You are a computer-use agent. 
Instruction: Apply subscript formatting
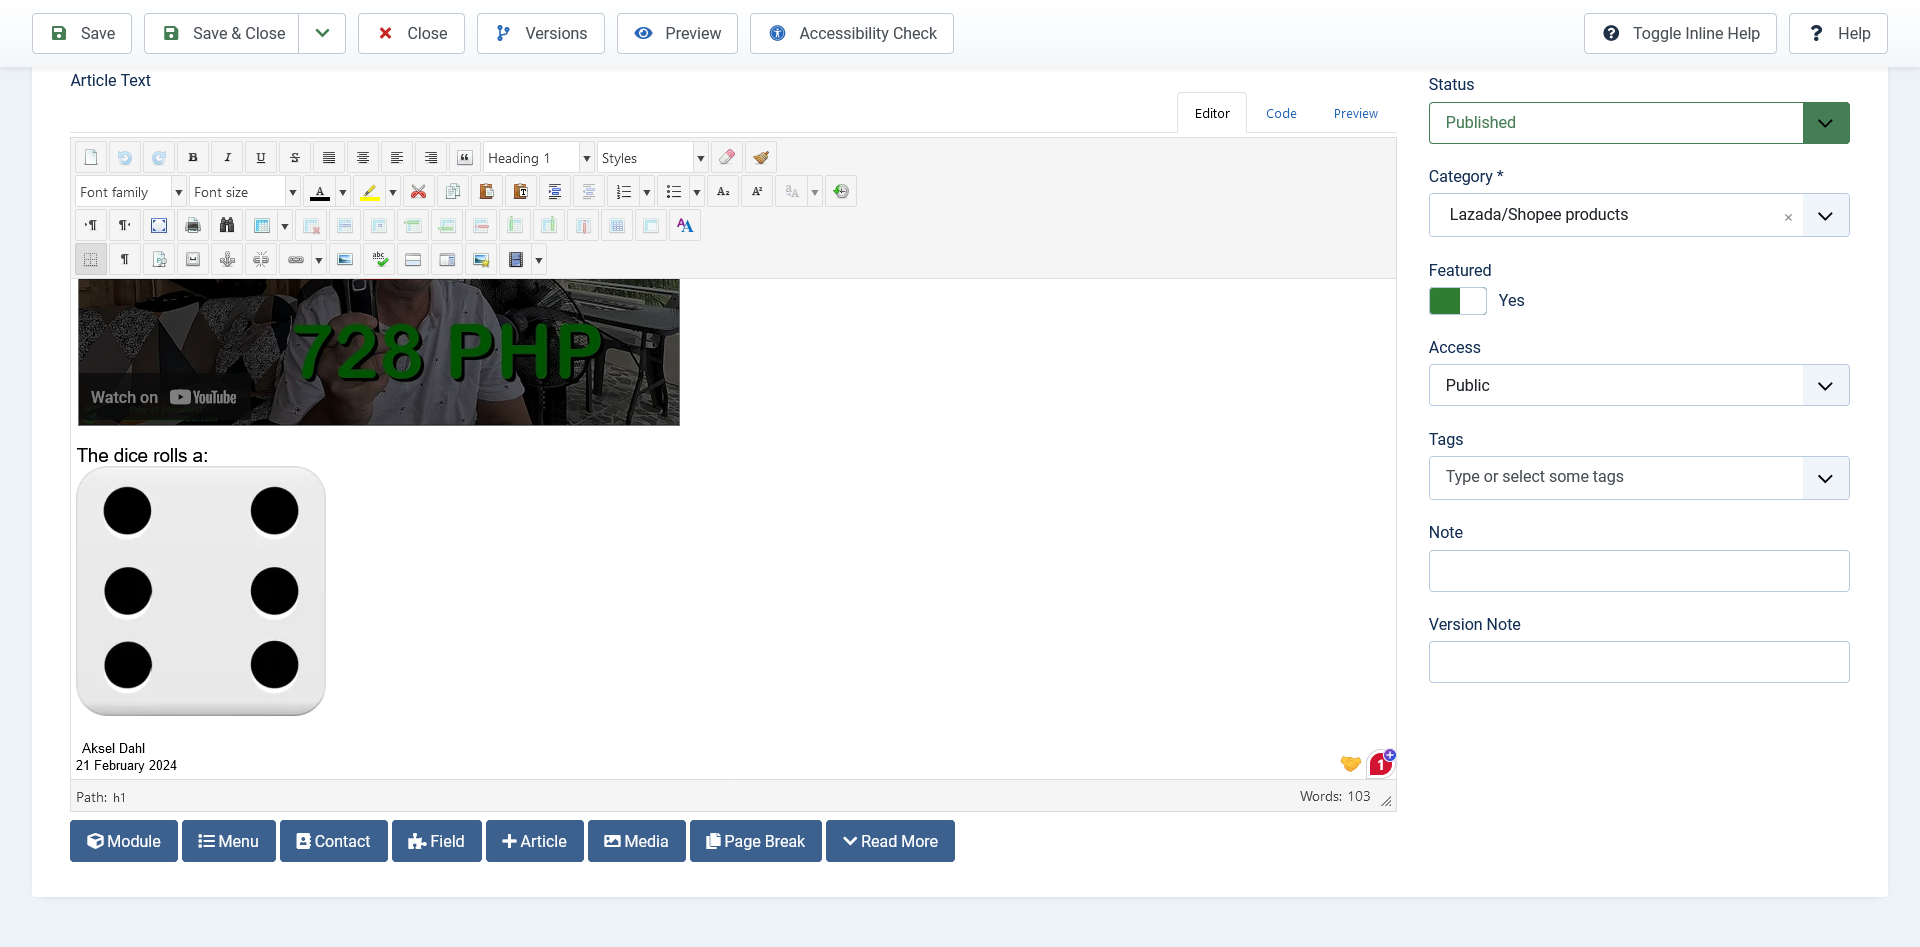tap(724, 191)
